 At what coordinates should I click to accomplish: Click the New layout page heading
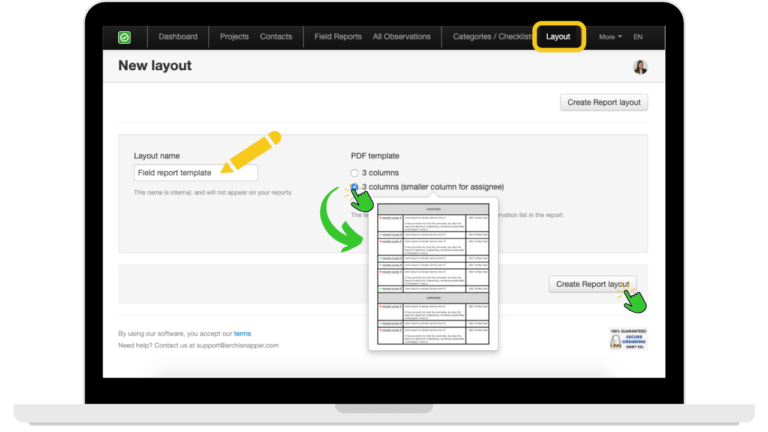[155, 66]
